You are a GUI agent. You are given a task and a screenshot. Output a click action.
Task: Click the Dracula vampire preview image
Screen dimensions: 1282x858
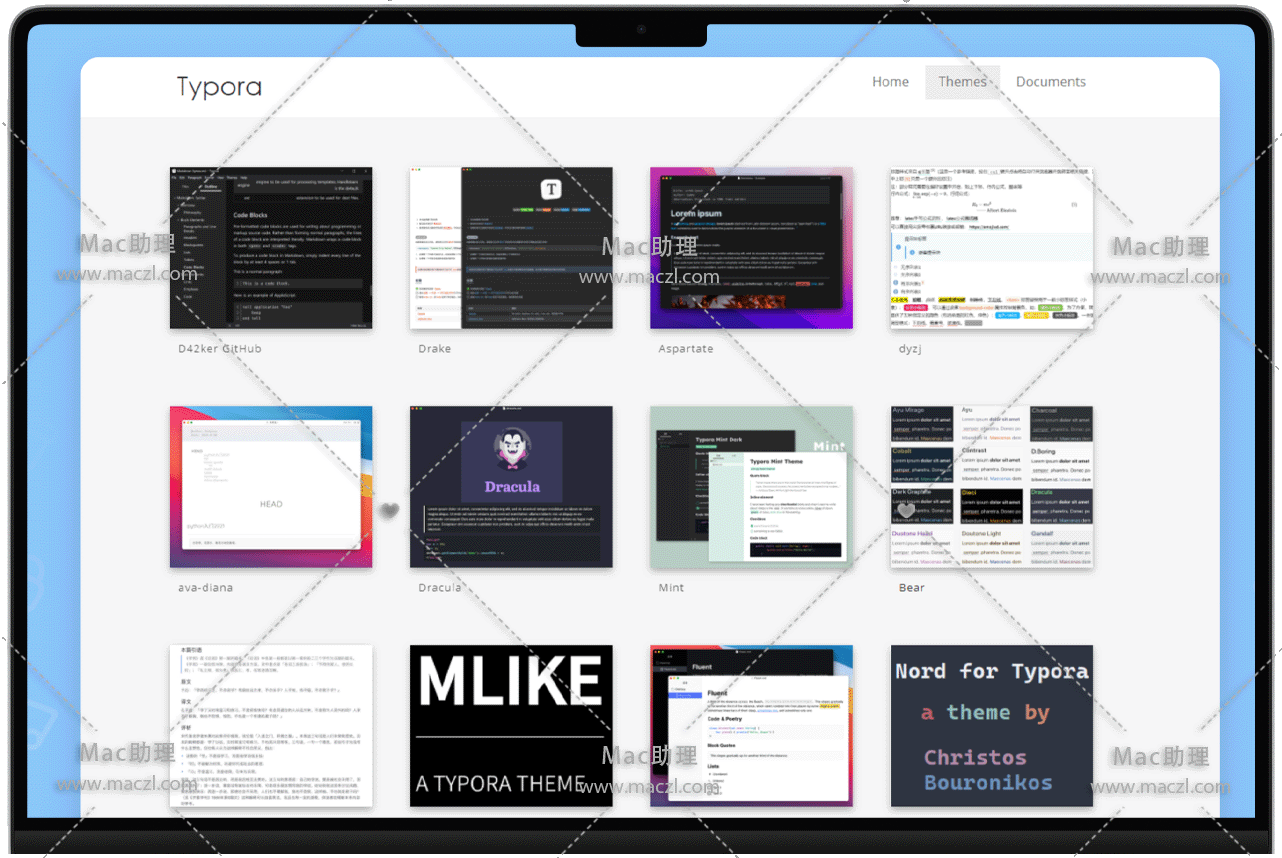pyautogui.click(x=511, y=487)
